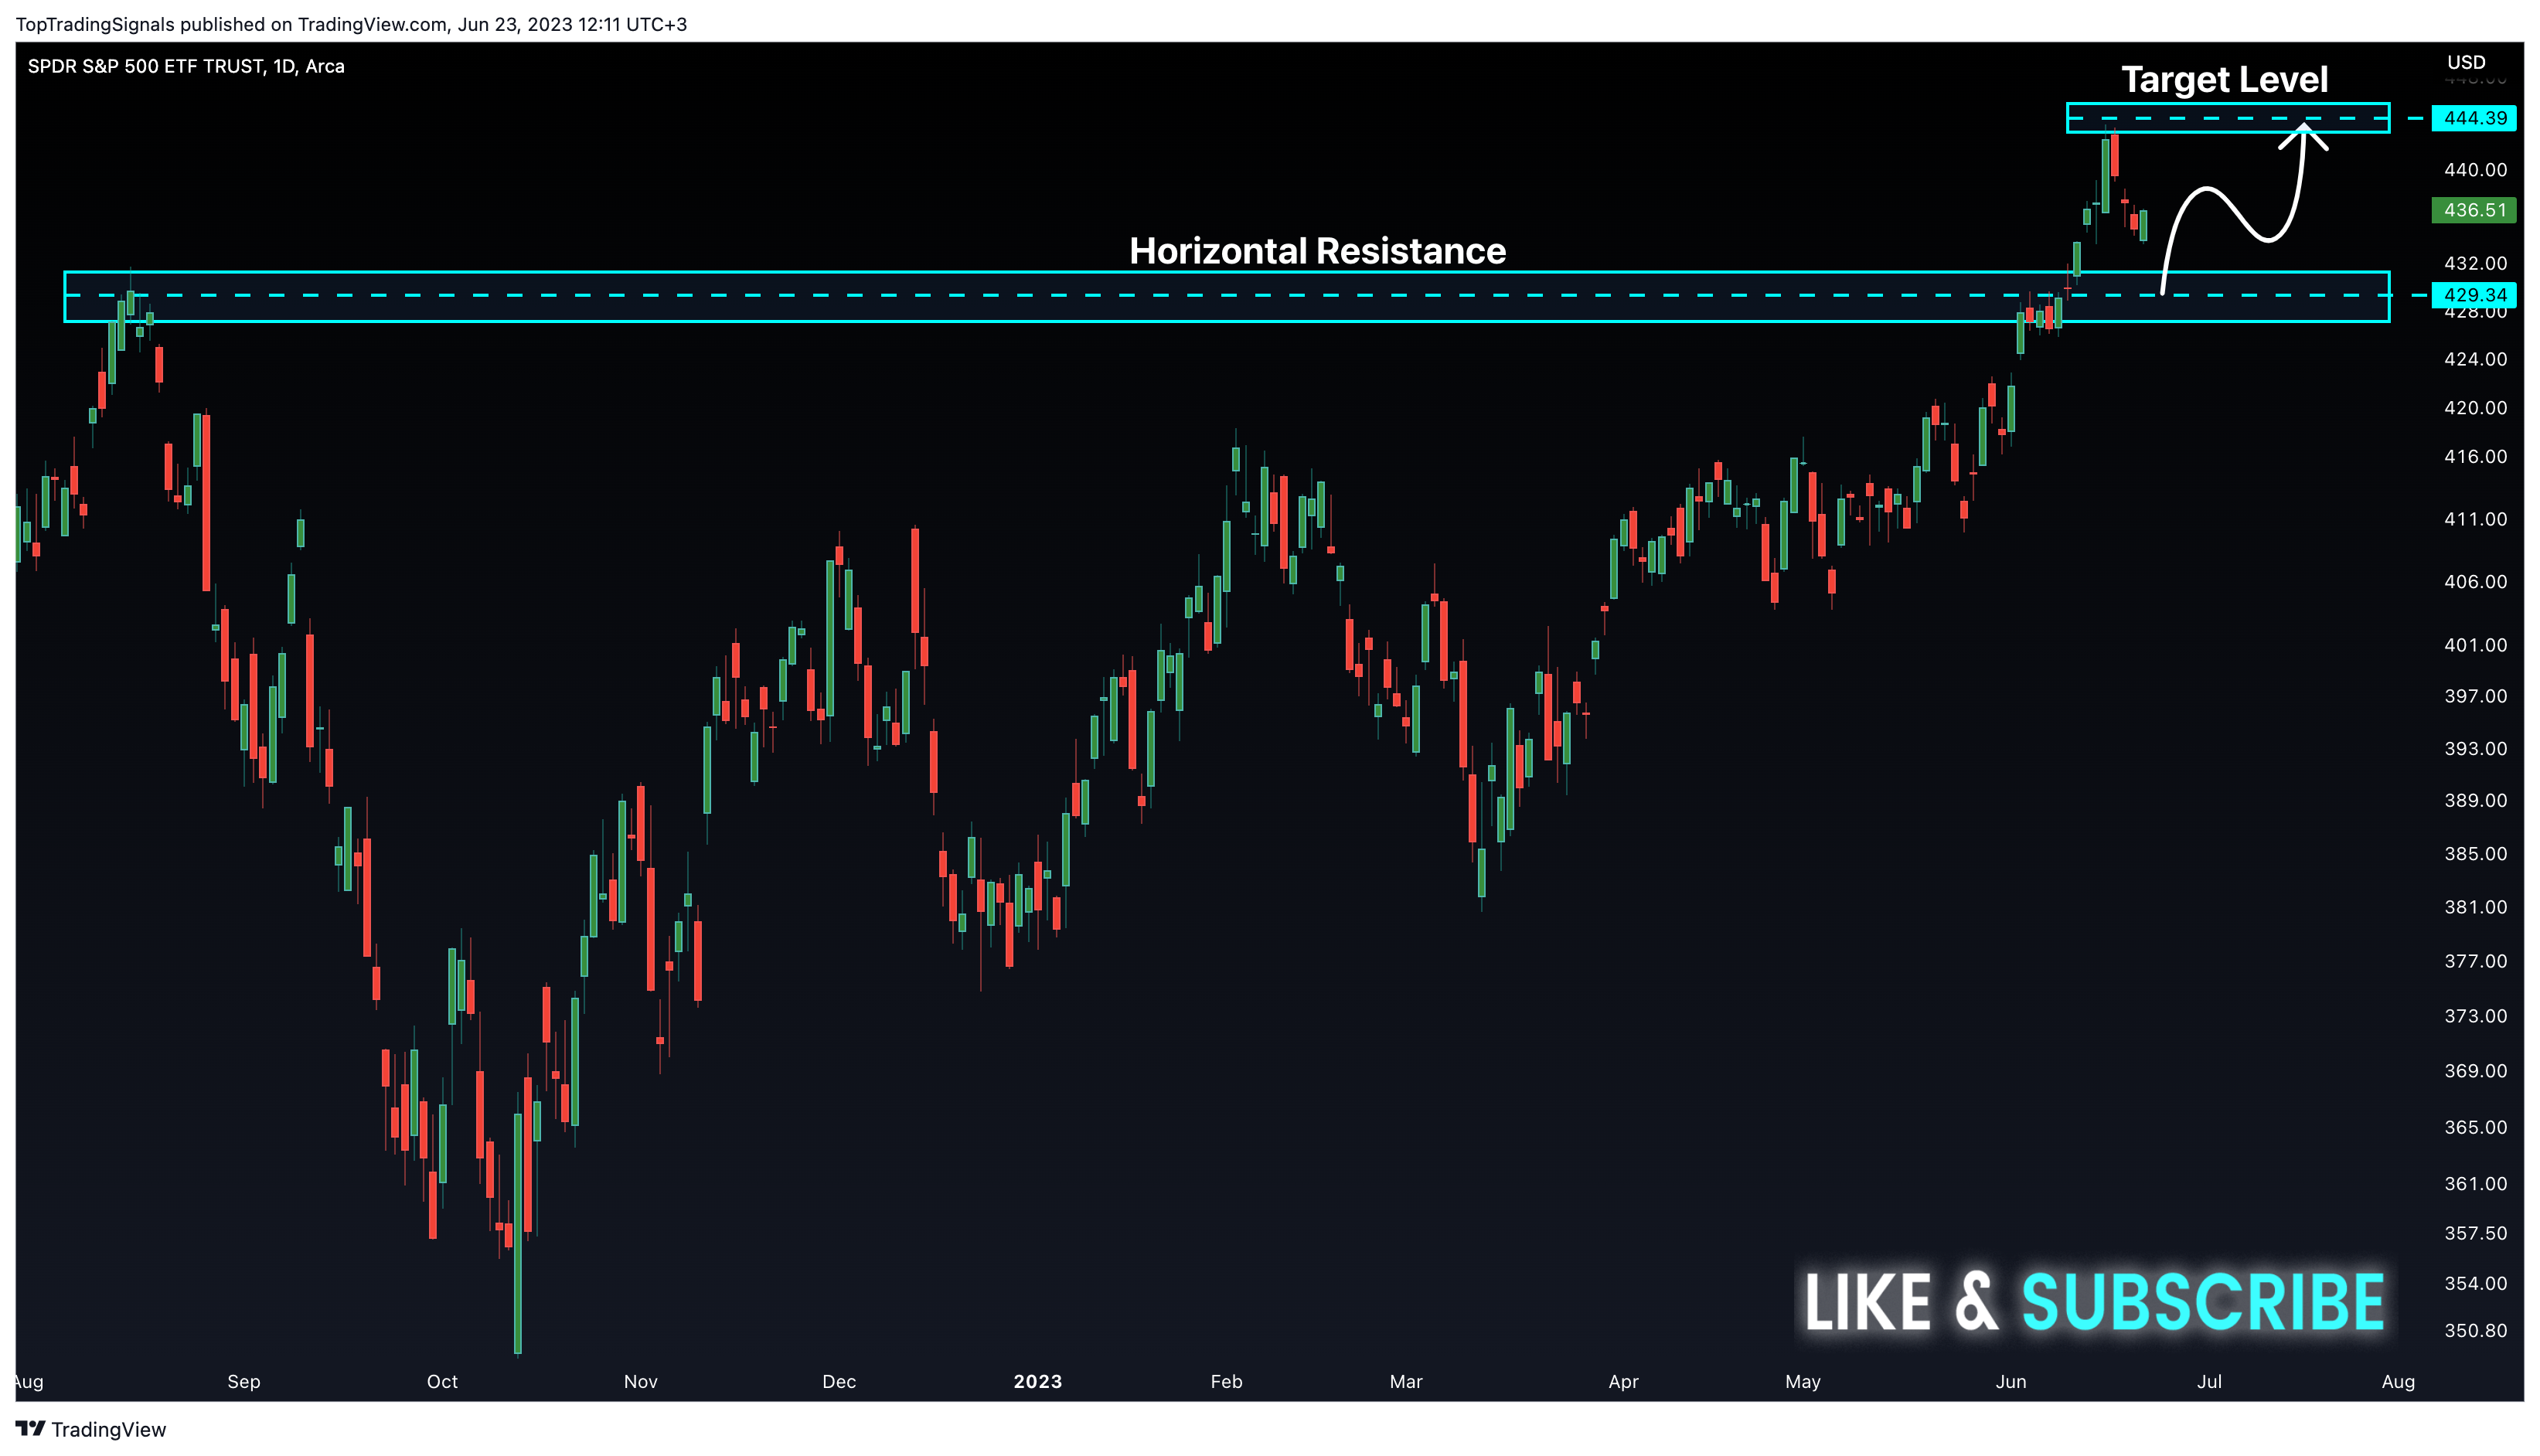The height and width of the screenshot is (1456, 2540).
Task: Click the 373.00 price axis value
Action: click(2475, 1016)
